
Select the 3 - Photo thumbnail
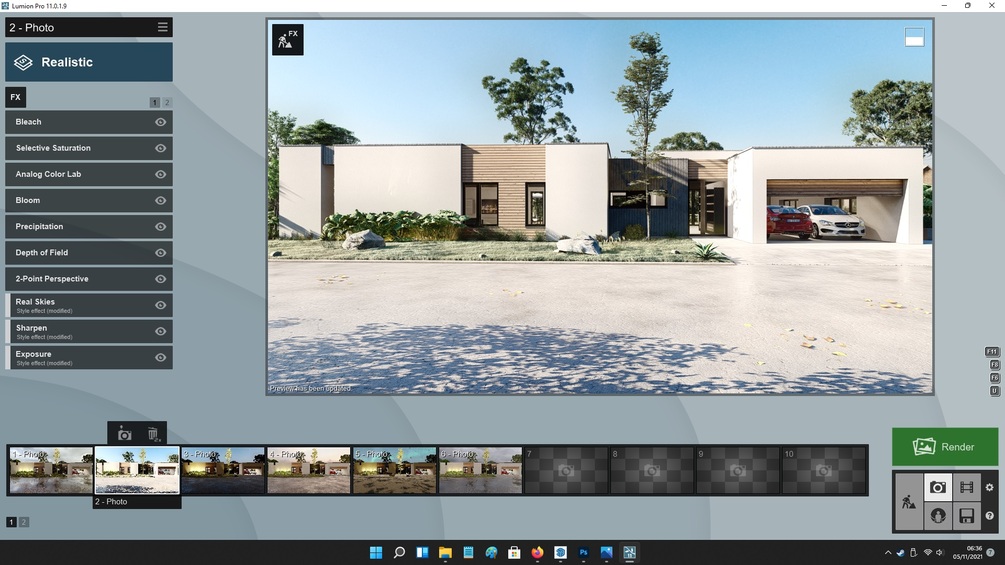223,470
